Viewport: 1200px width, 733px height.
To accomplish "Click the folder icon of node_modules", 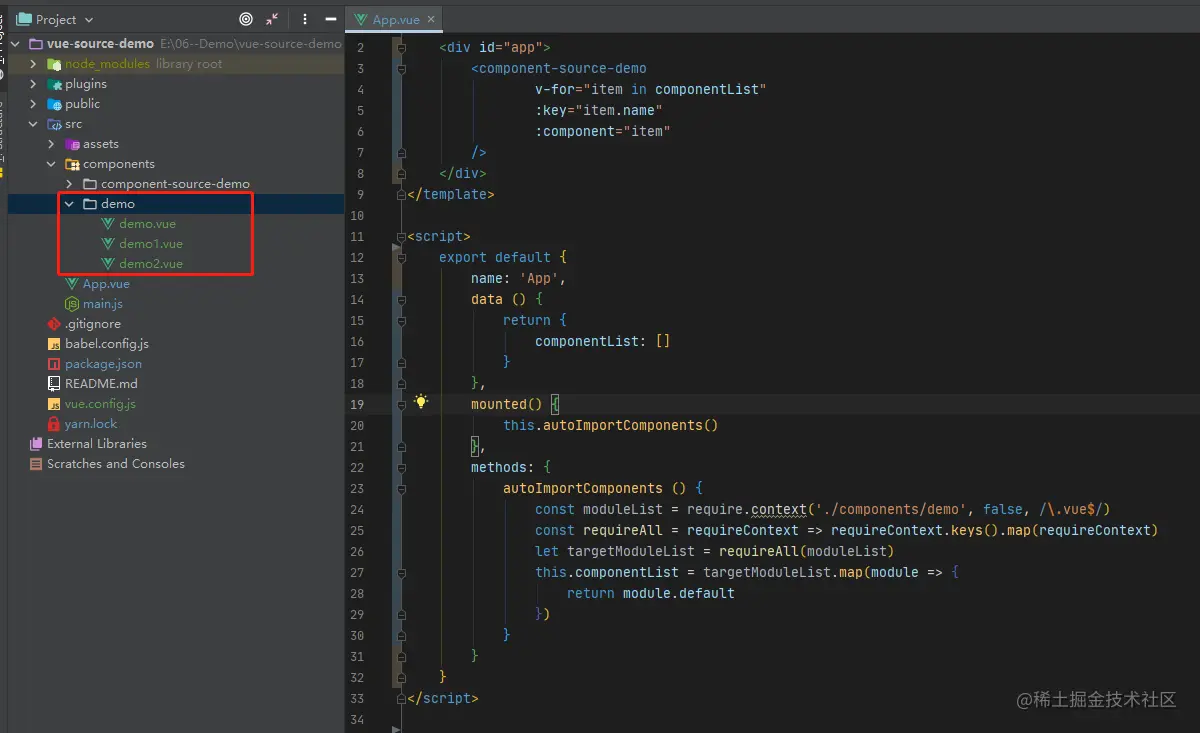I will 54,64.
